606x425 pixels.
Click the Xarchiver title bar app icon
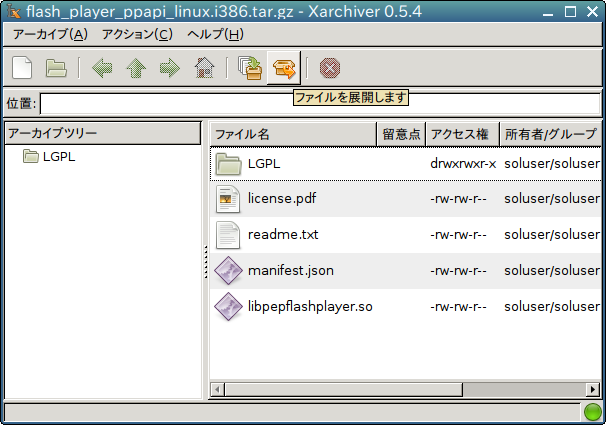click(14, 11)
